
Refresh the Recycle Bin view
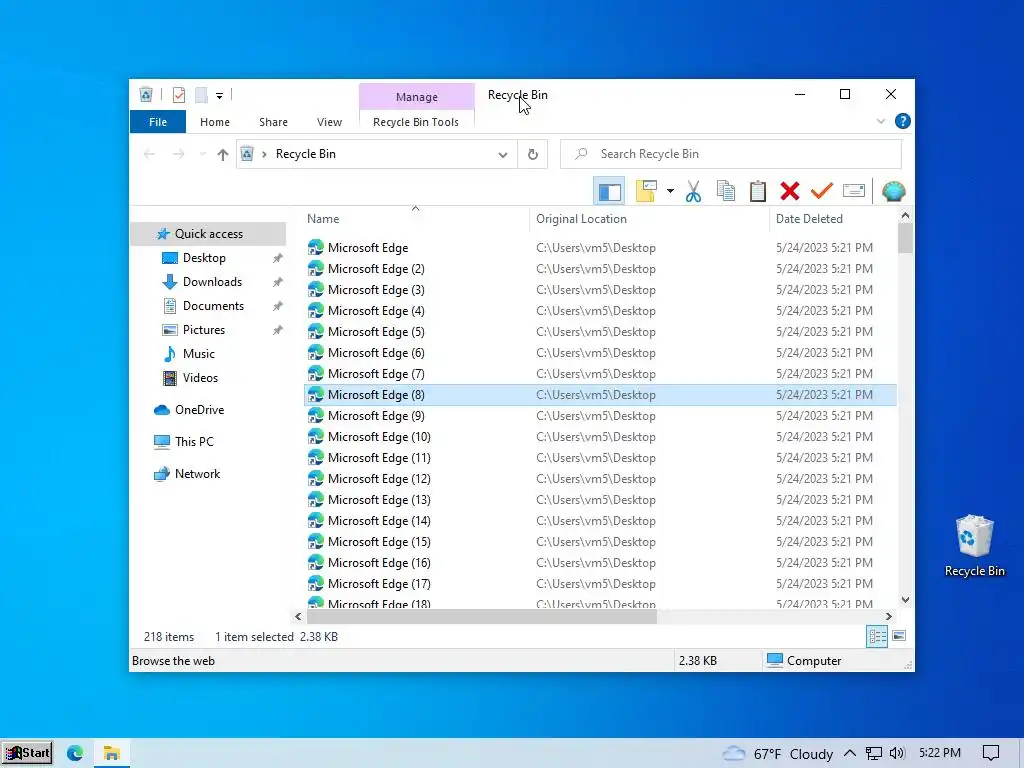click(x=533, y=154)
